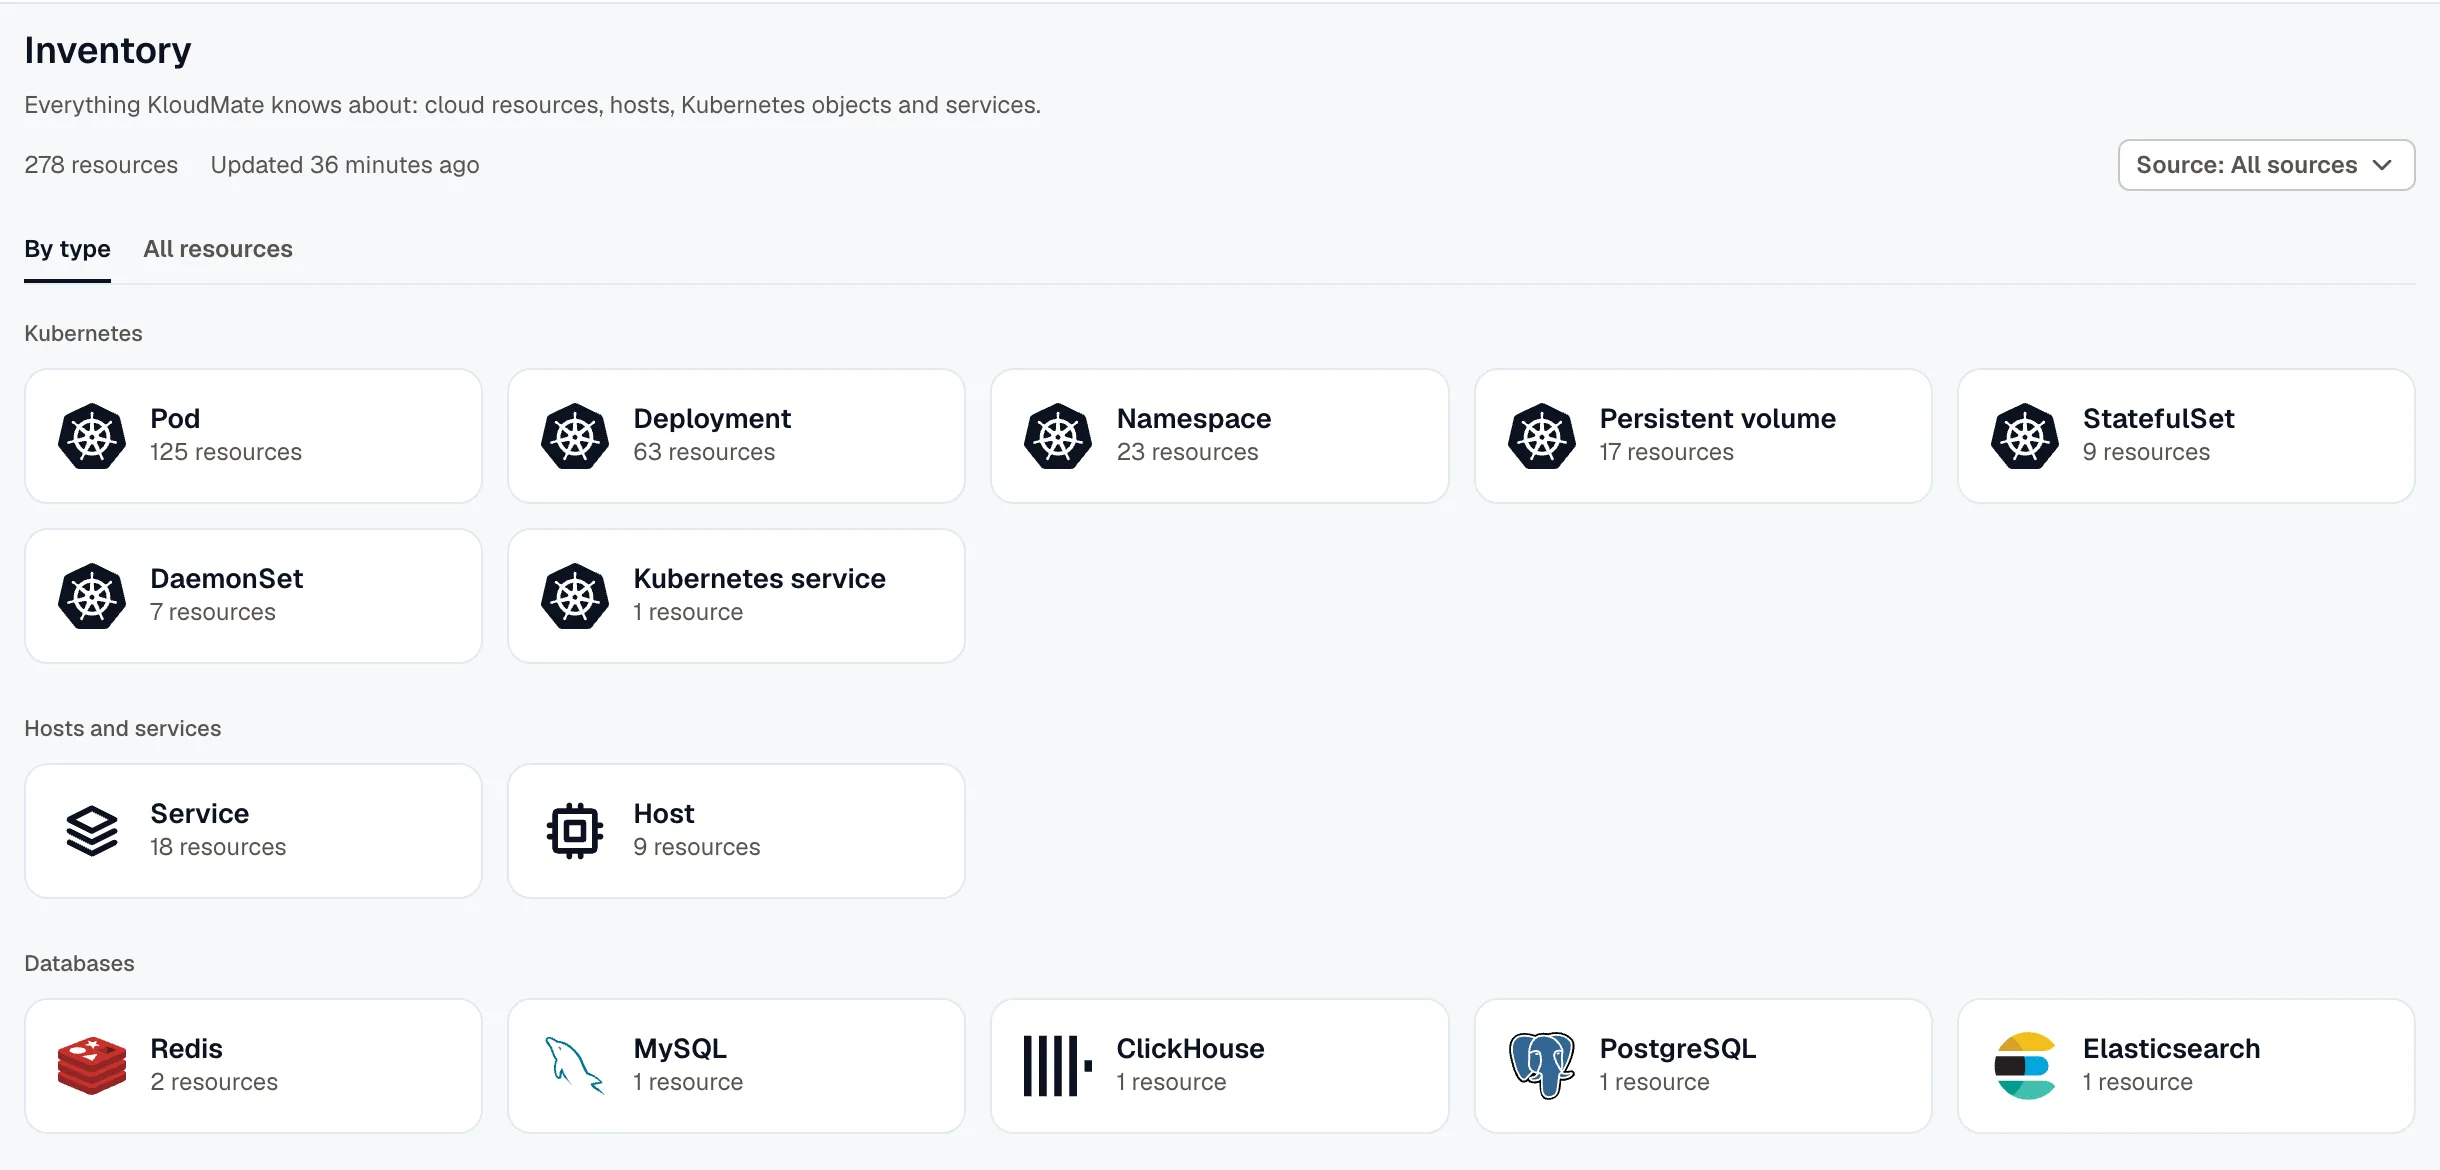Screen dimensions: 2440x1170
Task: Click the '278 resources' count text
Action: [101, 165]
